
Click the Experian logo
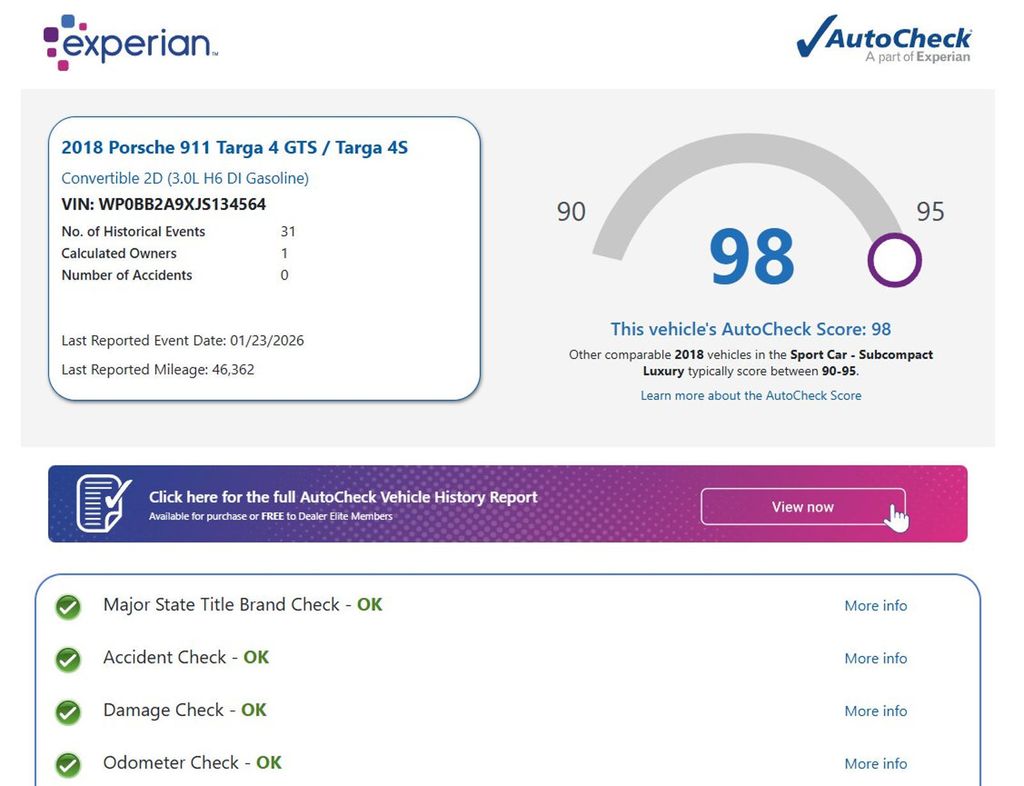(131, 42)
